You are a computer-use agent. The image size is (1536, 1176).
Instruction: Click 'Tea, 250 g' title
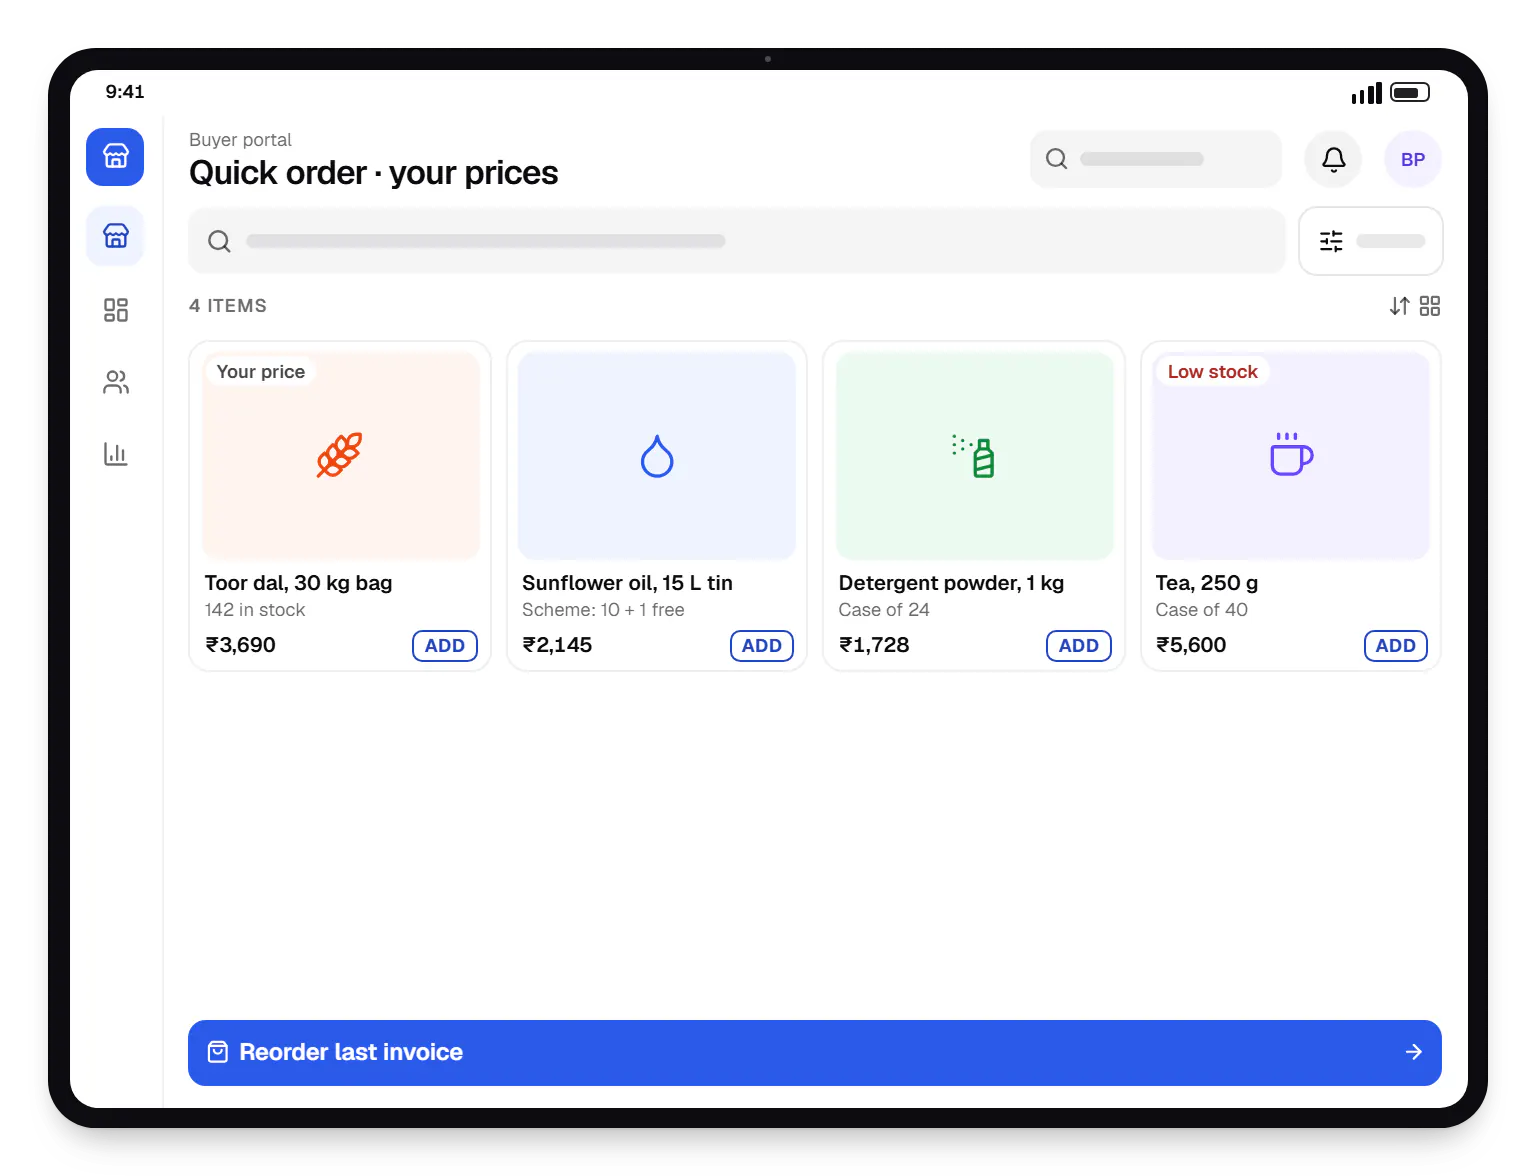[x=1207, y=583]
